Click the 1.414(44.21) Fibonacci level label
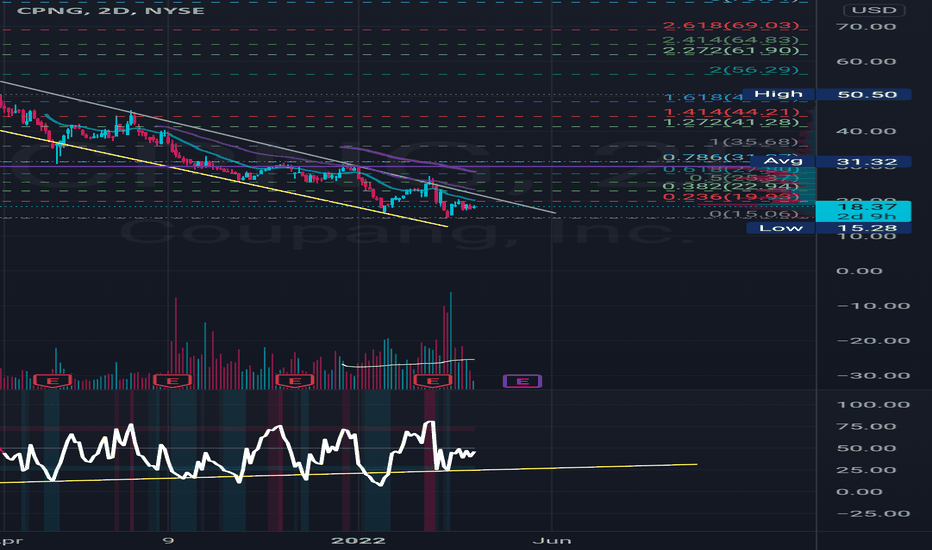Screen dimensions: 932x550 click(731, 112)
